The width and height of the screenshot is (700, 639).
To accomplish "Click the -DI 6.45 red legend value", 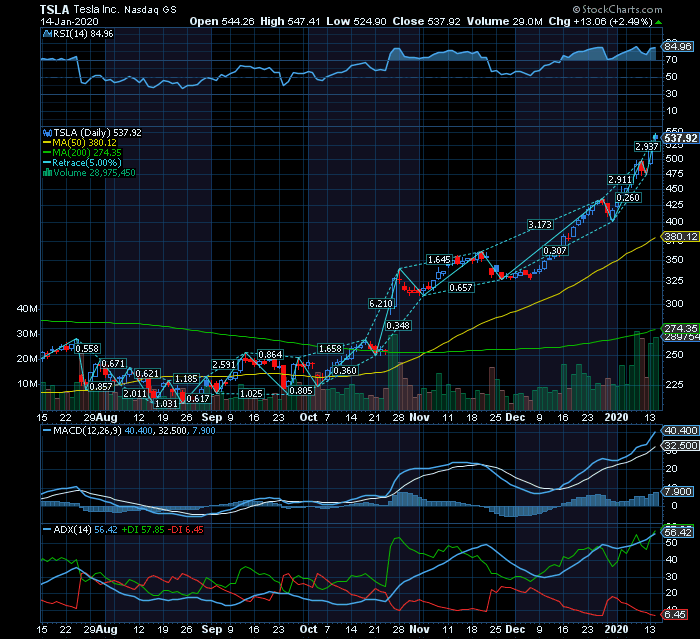I will 186,530.
